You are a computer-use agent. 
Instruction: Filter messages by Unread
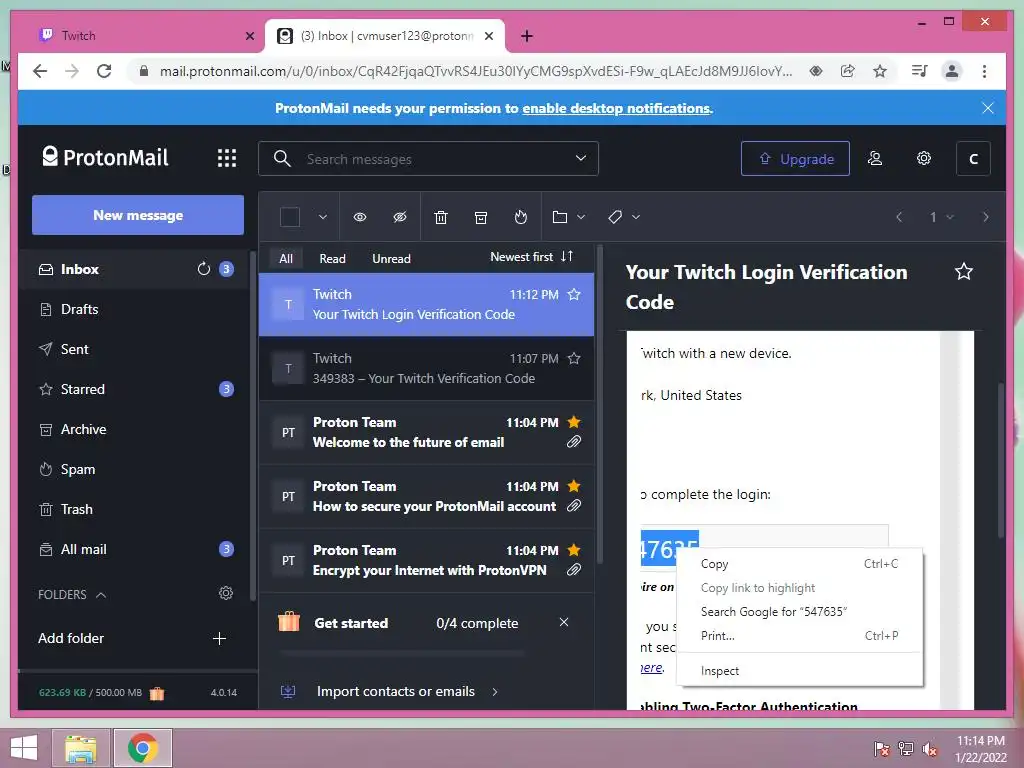coord(391,259)
